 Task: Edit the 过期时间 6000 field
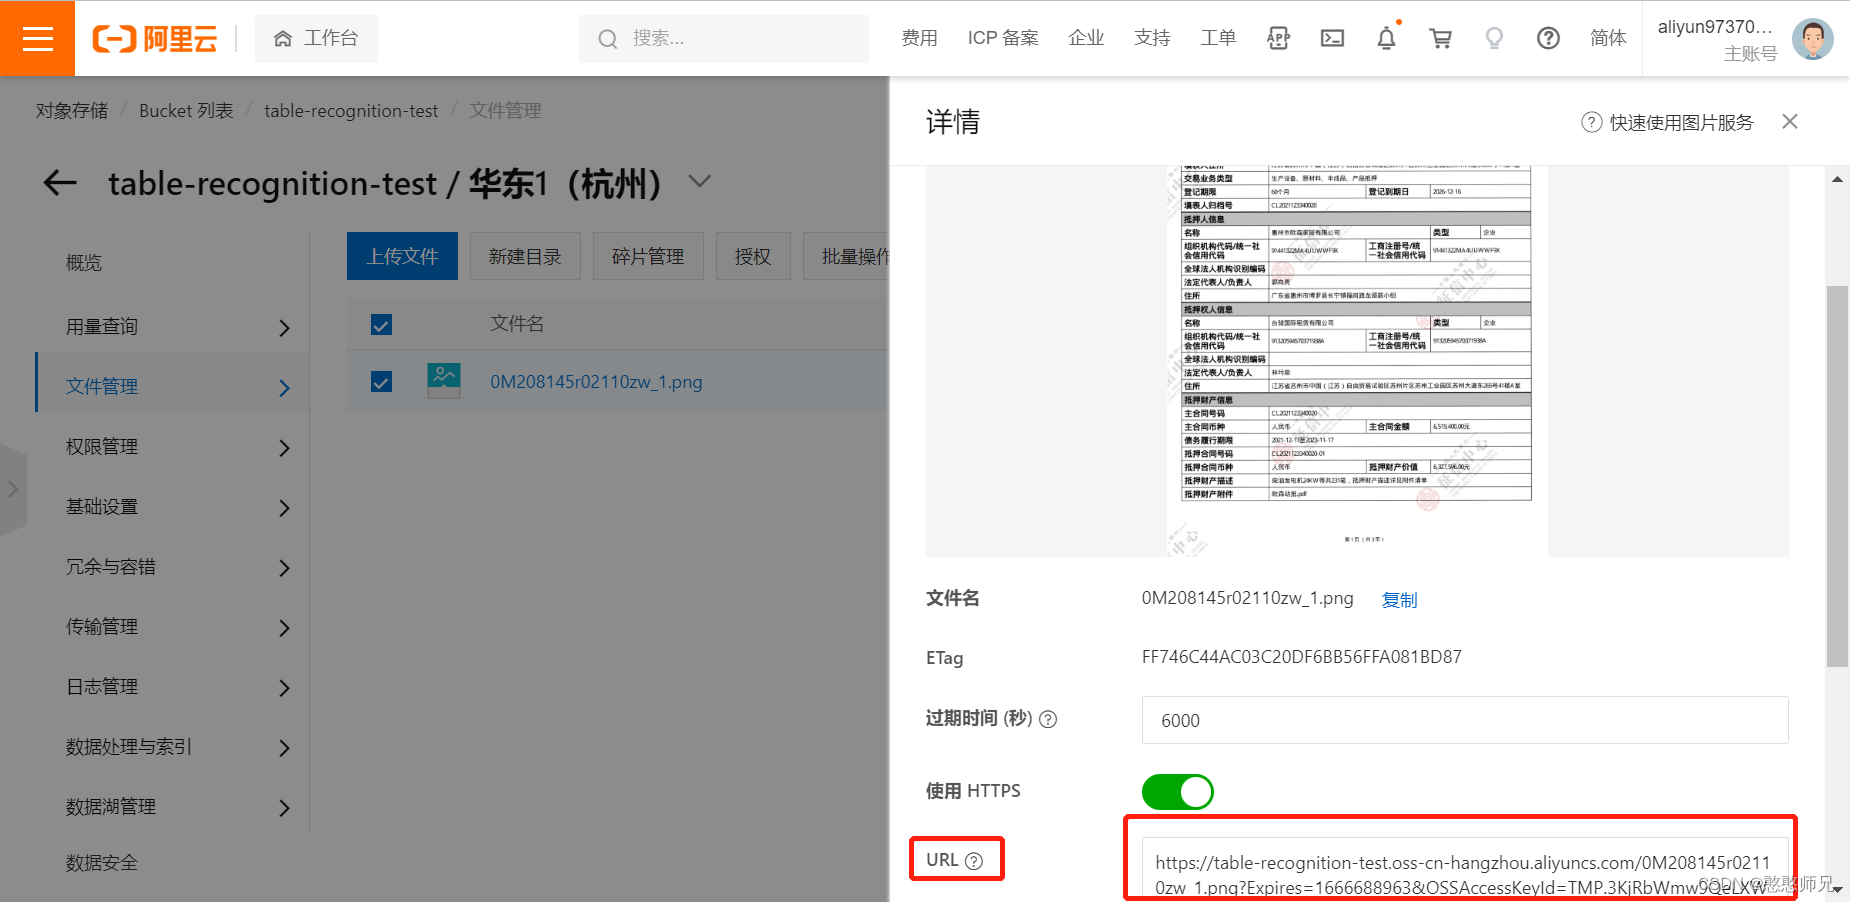click(x=1465, y=720)
